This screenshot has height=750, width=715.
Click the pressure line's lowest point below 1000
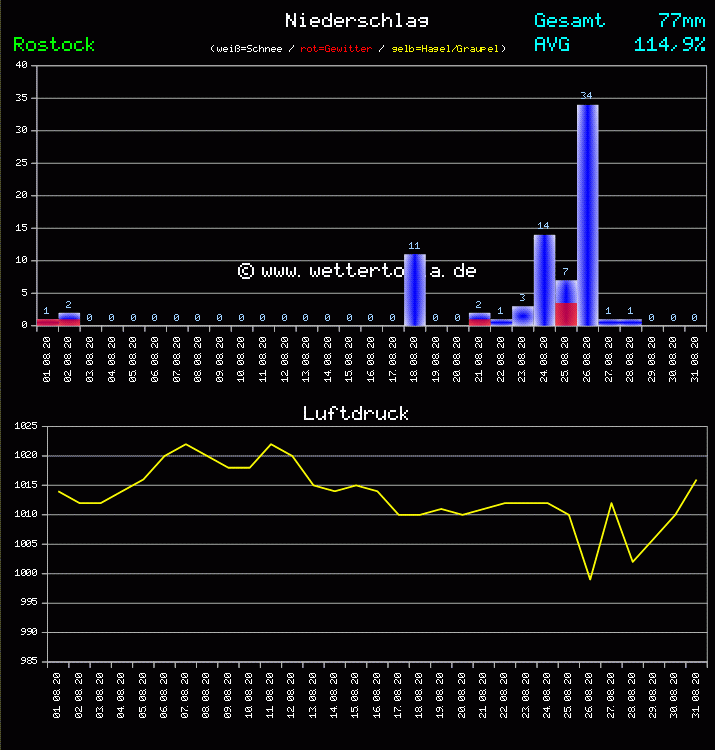pos(590,579)
